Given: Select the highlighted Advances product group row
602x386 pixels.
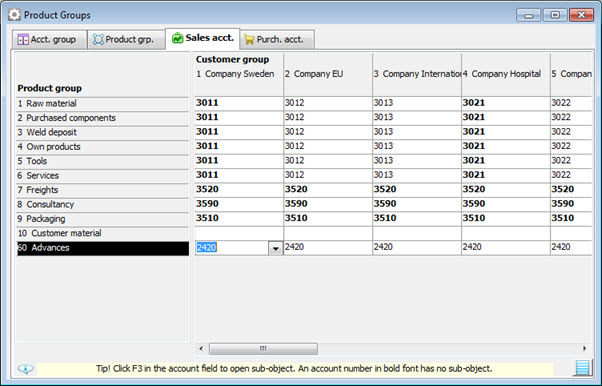Looking at the screenshot, I should pyautogui.click(x=103, y=248).
